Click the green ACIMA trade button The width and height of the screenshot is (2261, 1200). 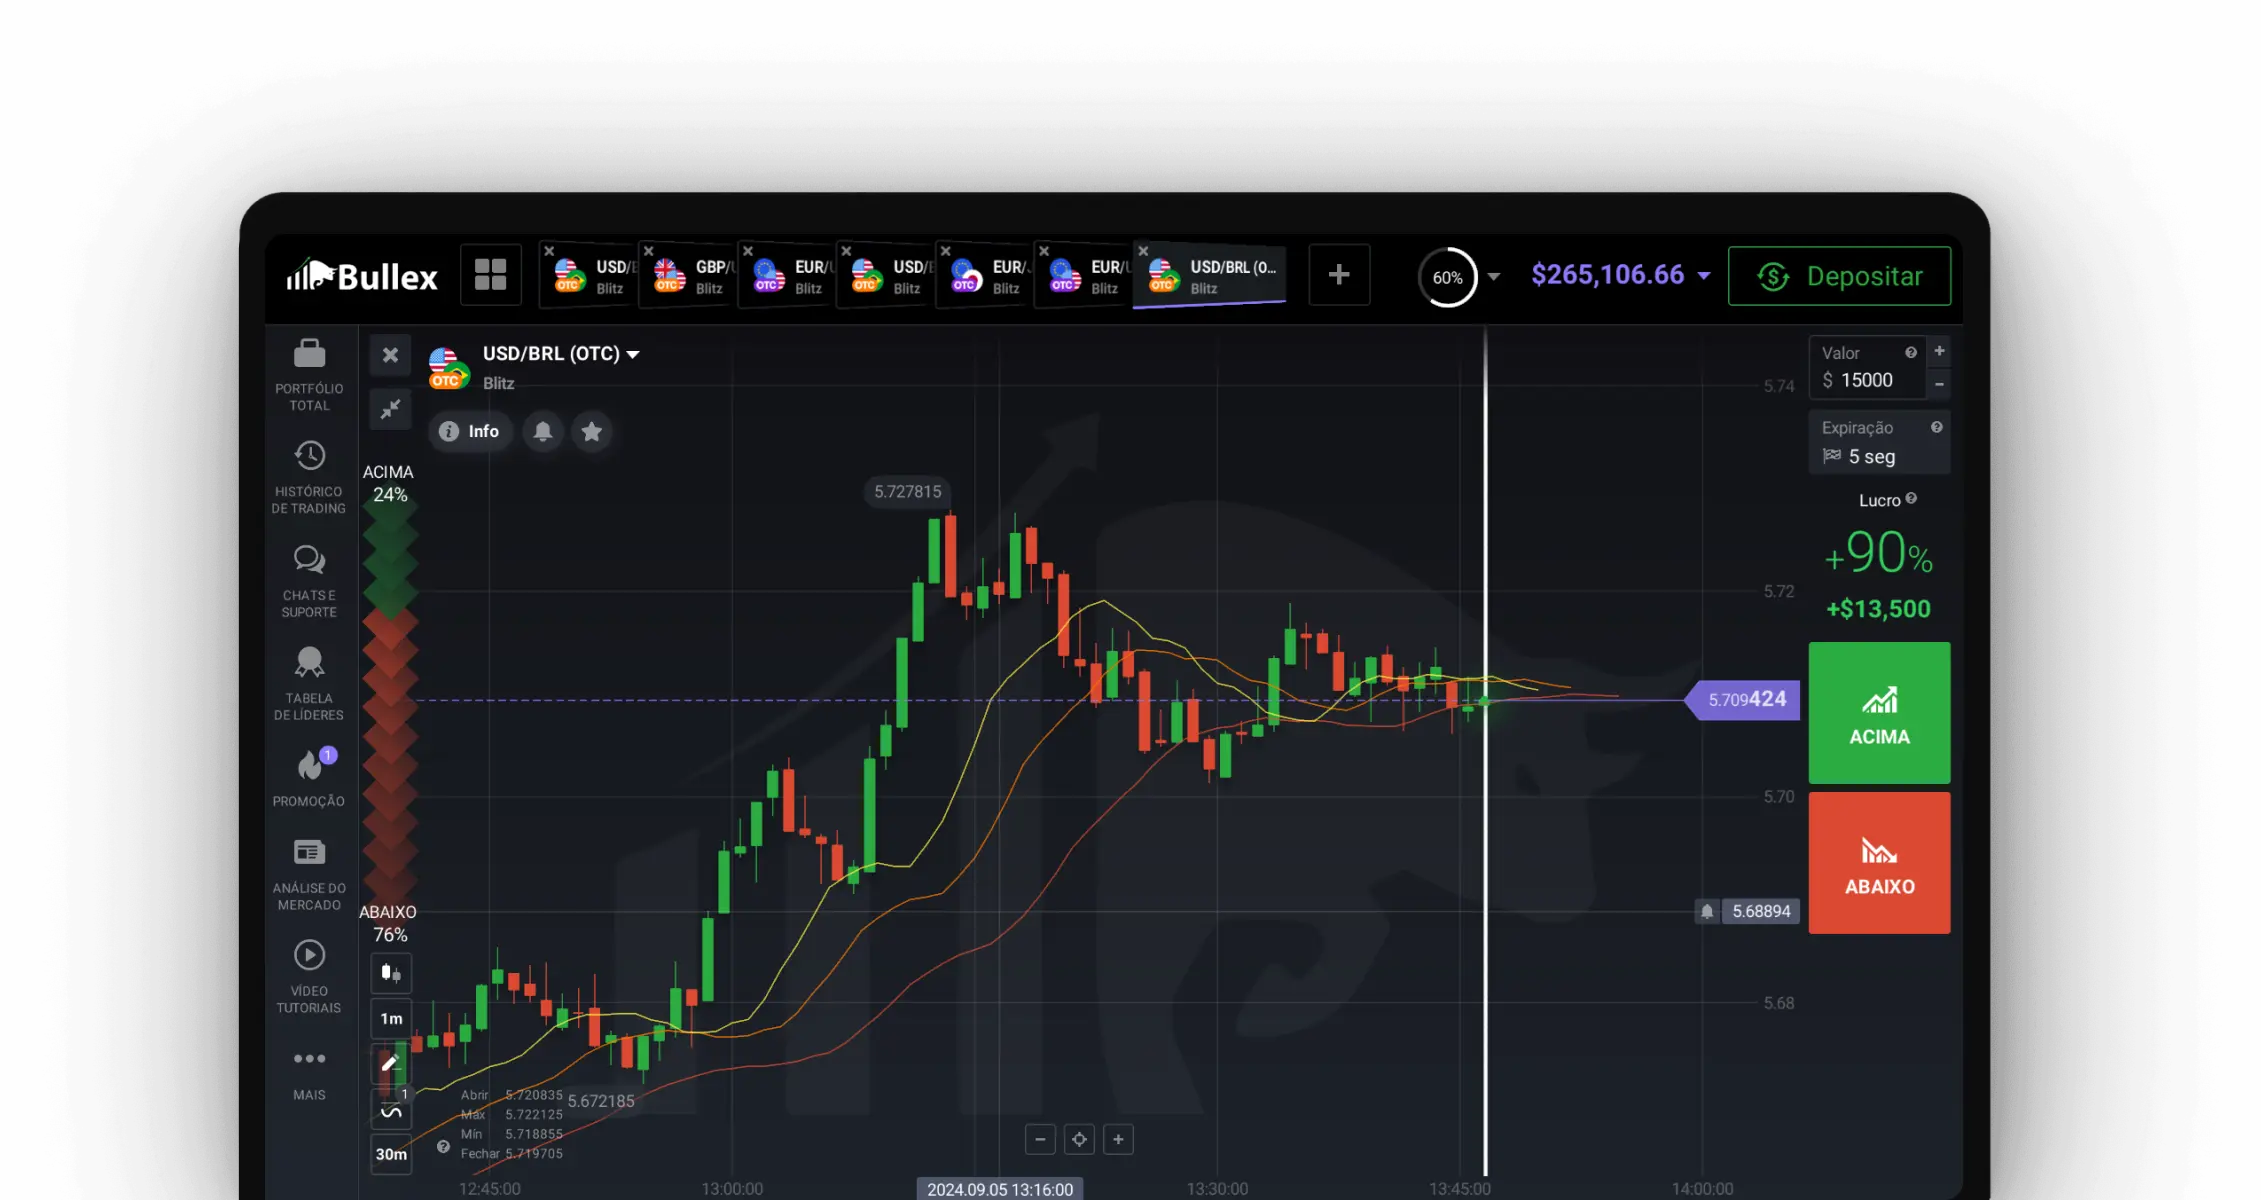point(1879,713)
